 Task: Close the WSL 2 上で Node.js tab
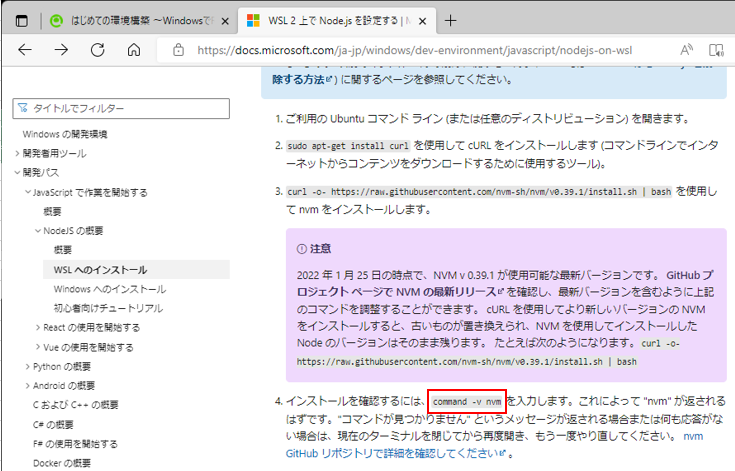[x=422, y=21]
